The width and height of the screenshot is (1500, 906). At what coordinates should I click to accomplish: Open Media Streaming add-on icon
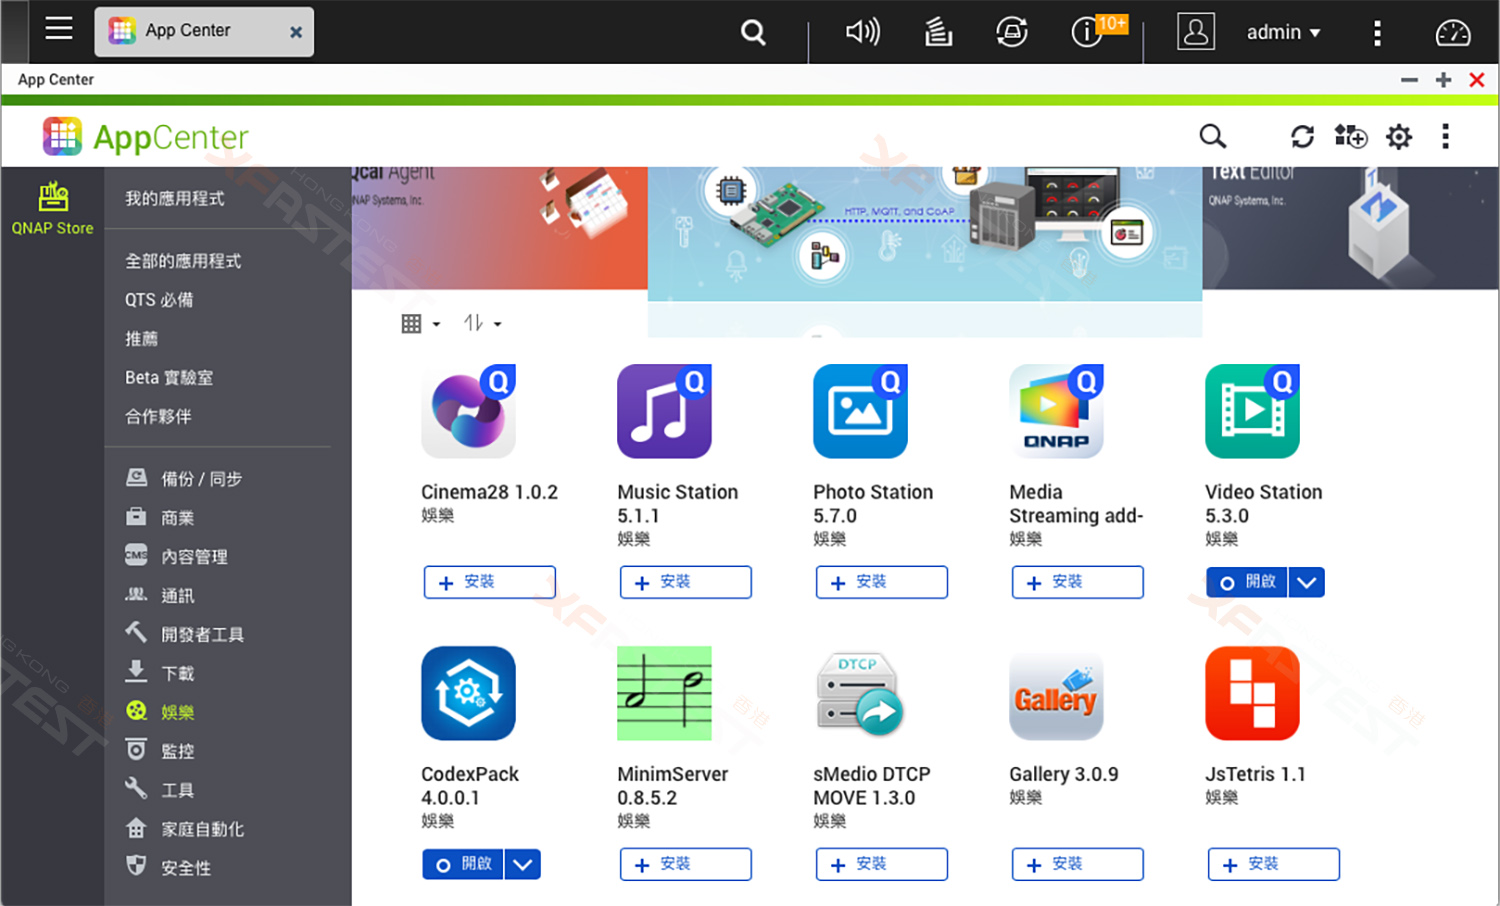click(x=1056, y=411)
